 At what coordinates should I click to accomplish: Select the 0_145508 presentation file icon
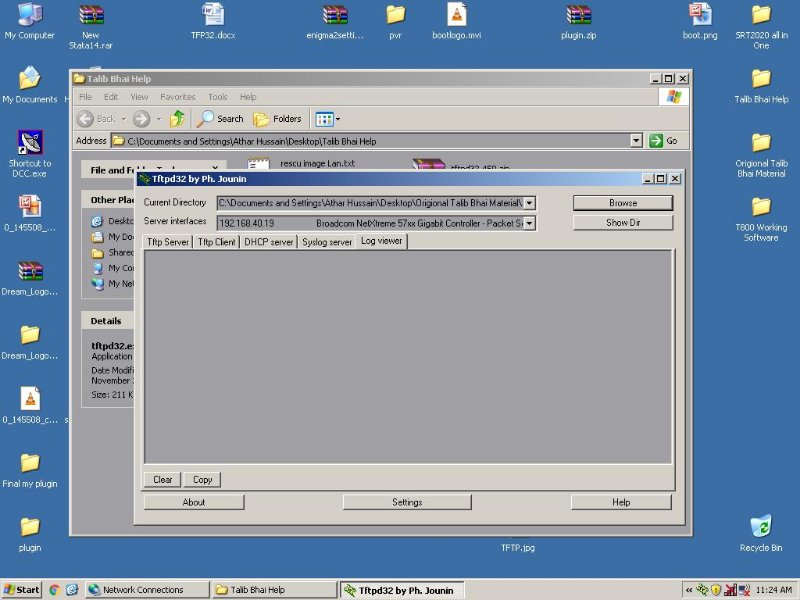[x=30, y=213]
